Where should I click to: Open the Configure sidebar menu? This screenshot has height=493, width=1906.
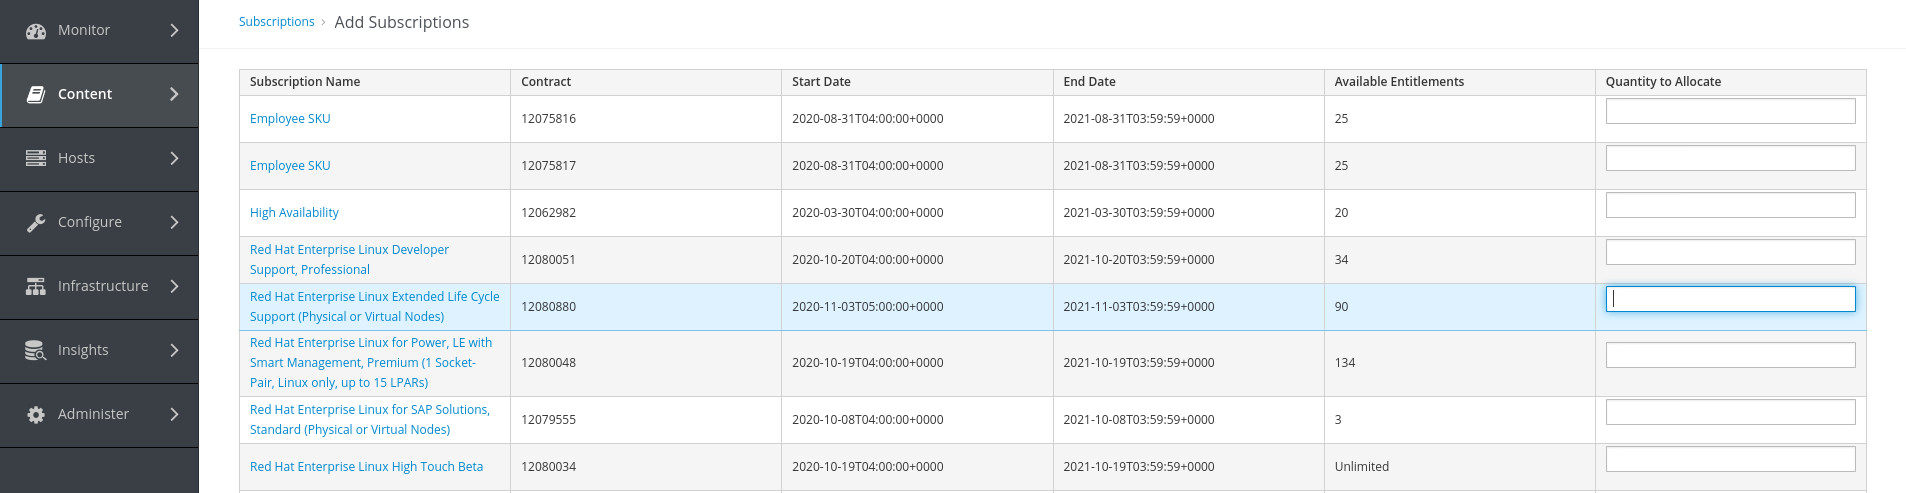pyautogui.click(x=90, y=222)
